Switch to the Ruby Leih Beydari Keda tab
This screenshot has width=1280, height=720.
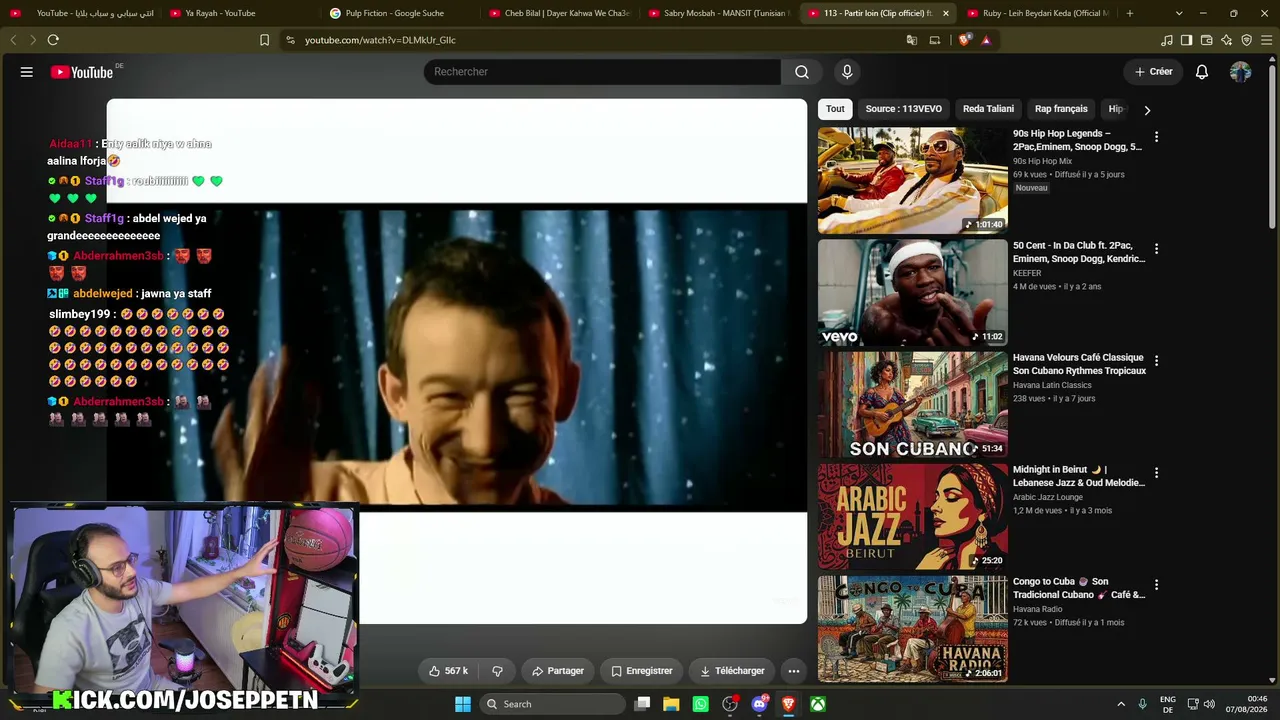tap(1036, 13)
